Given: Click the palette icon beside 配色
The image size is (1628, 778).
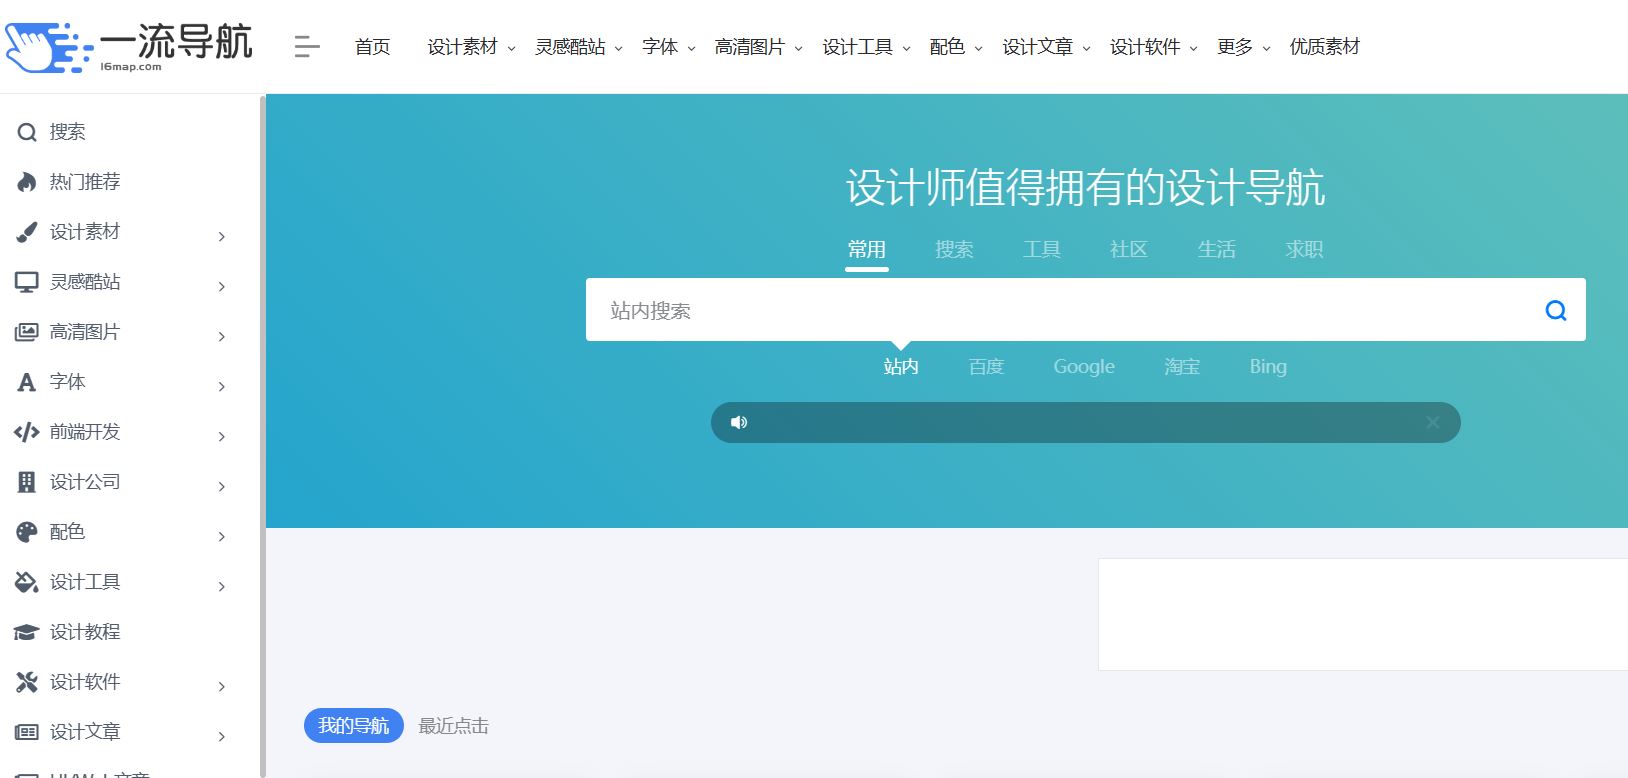Looking at the screenshot, I should click(27, 532).
